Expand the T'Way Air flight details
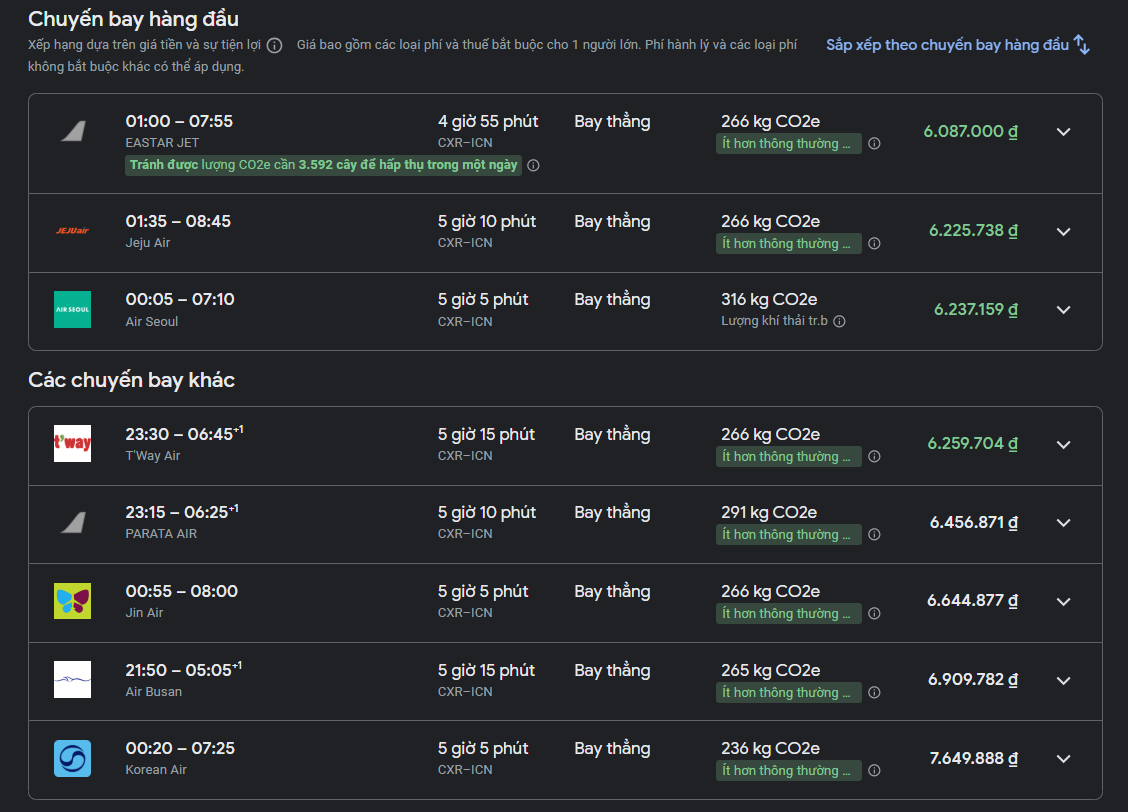The height and width of the screenshot is (812, 1128). (x=1063, y=444)
